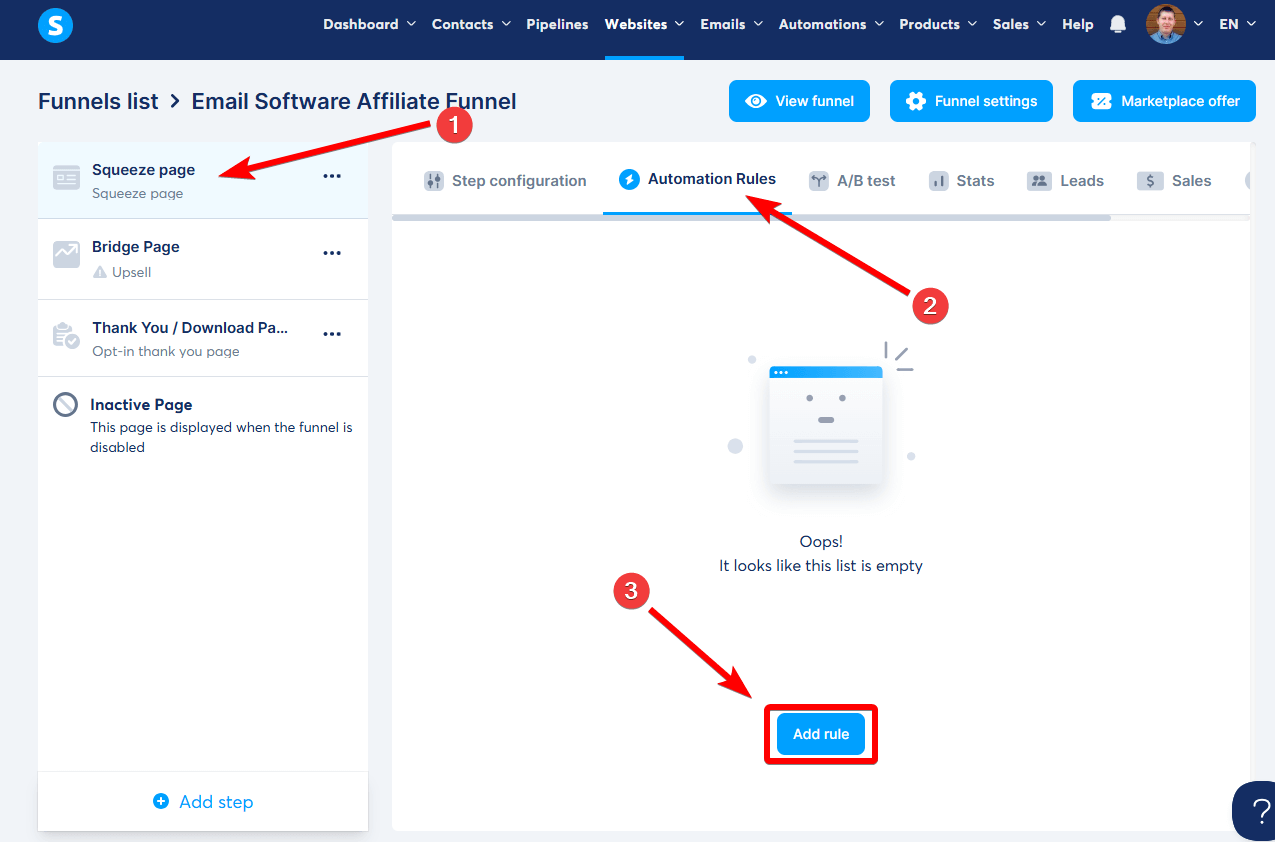The height and width of the screenshot is (842, 1275).
Task: Click the eye icon on View funnel
Action: point(756,101)
